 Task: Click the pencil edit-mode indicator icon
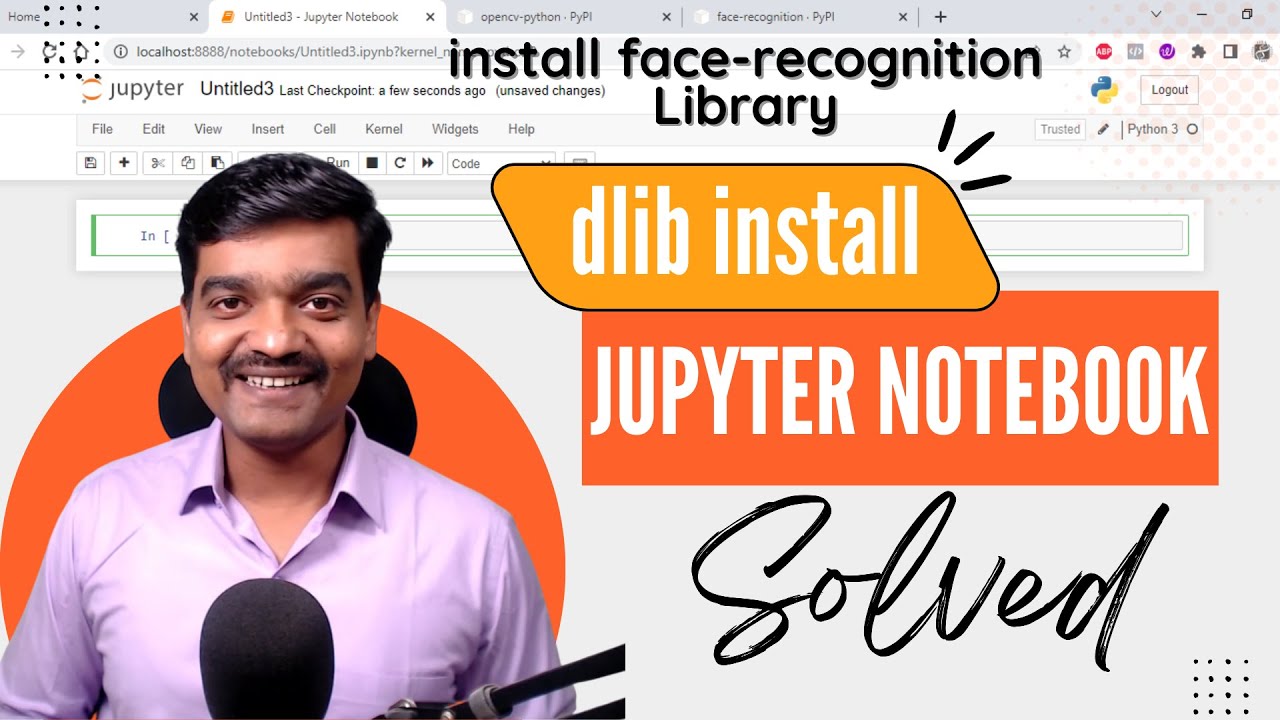pyautogui.click(x=1103, y=129)
